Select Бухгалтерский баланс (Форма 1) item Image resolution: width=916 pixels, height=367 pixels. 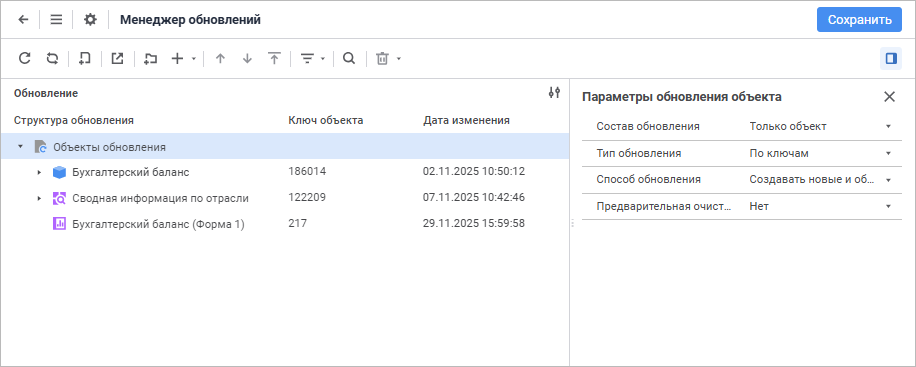pyautogui.click(x=158, y=223)
